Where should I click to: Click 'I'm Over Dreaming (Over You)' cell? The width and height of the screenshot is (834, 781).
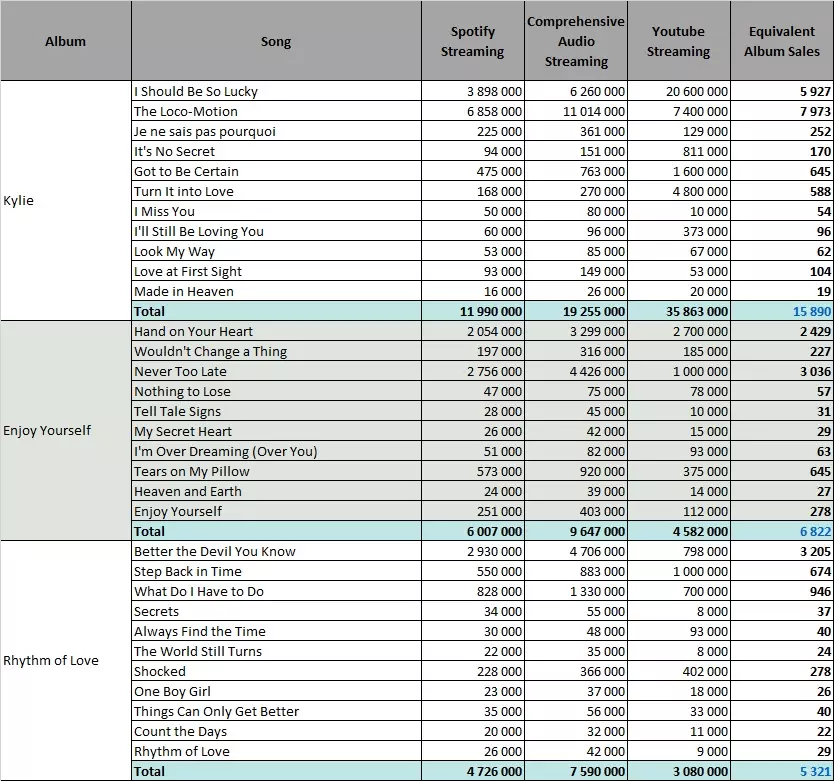tap(276, 451)
